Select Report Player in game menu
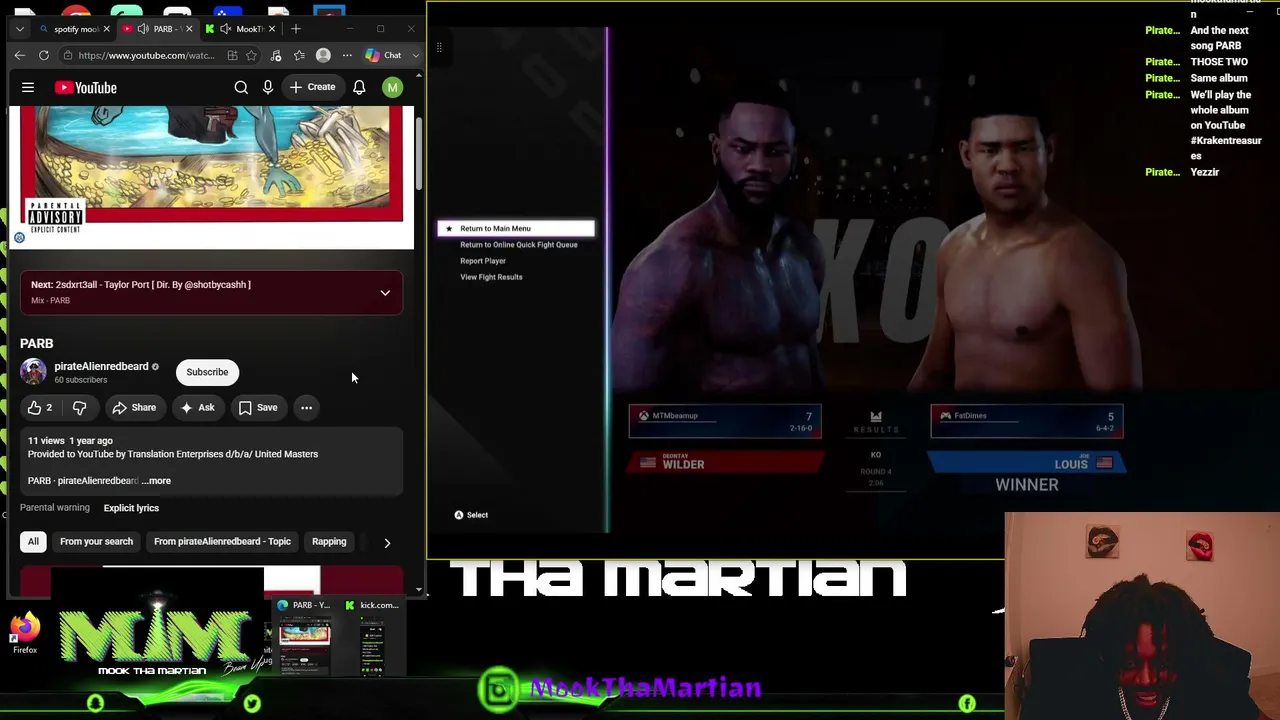Image resolution: width=1280 pixels, height=720 pixels. [483, 261]
